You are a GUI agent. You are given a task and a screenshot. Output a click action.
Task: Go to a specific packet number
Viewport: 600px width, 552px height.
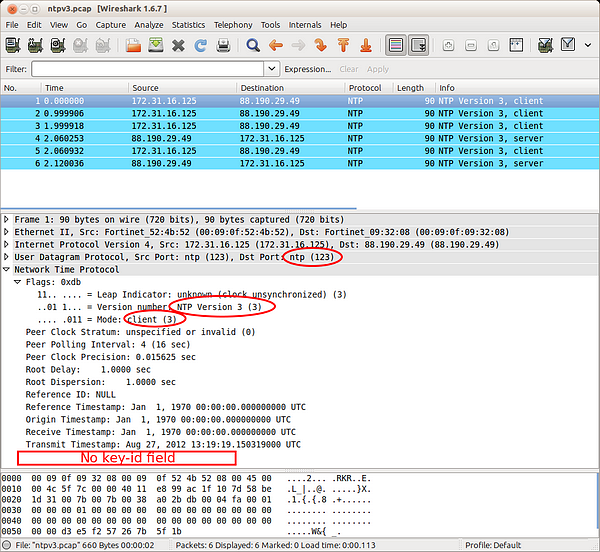[321, 45]
